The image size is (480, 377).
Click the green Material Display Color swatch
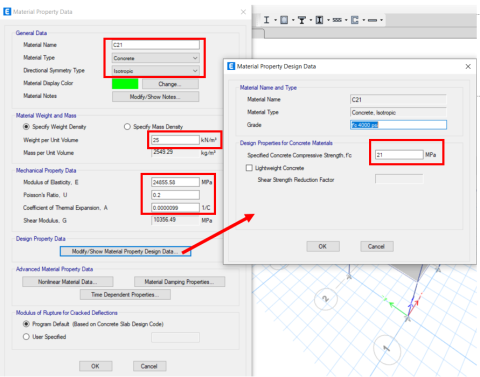click(x=125, y=84)
